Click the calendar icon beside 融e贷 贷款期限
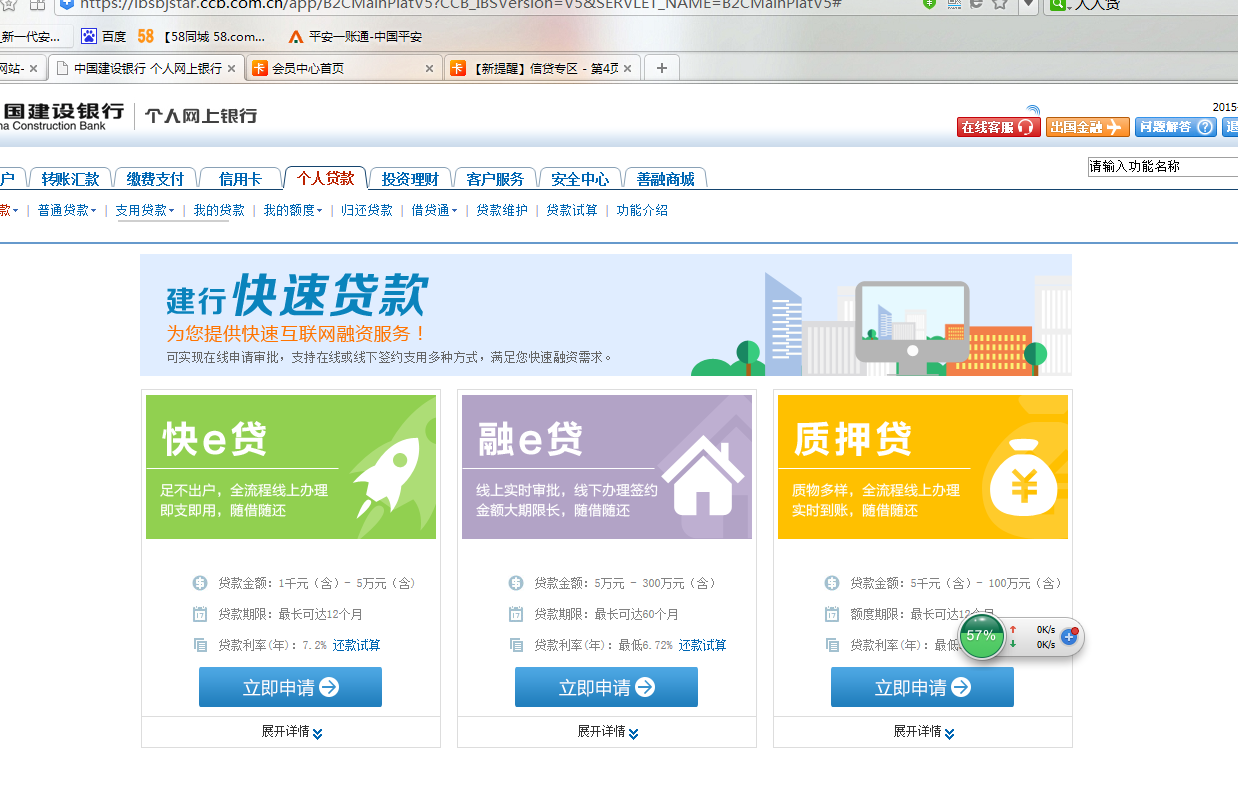Screen dimensions: 1238x792 coord(516,614)
